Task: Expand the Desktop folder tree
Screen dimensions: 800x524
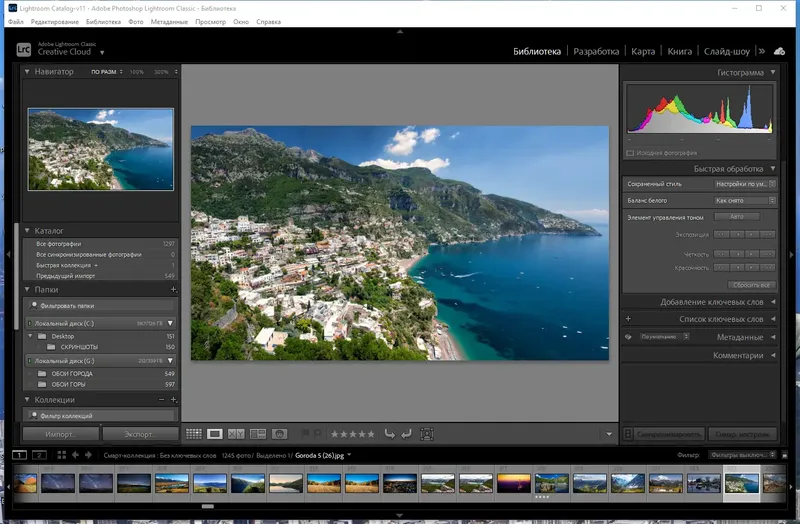Action: pos(31,337)
